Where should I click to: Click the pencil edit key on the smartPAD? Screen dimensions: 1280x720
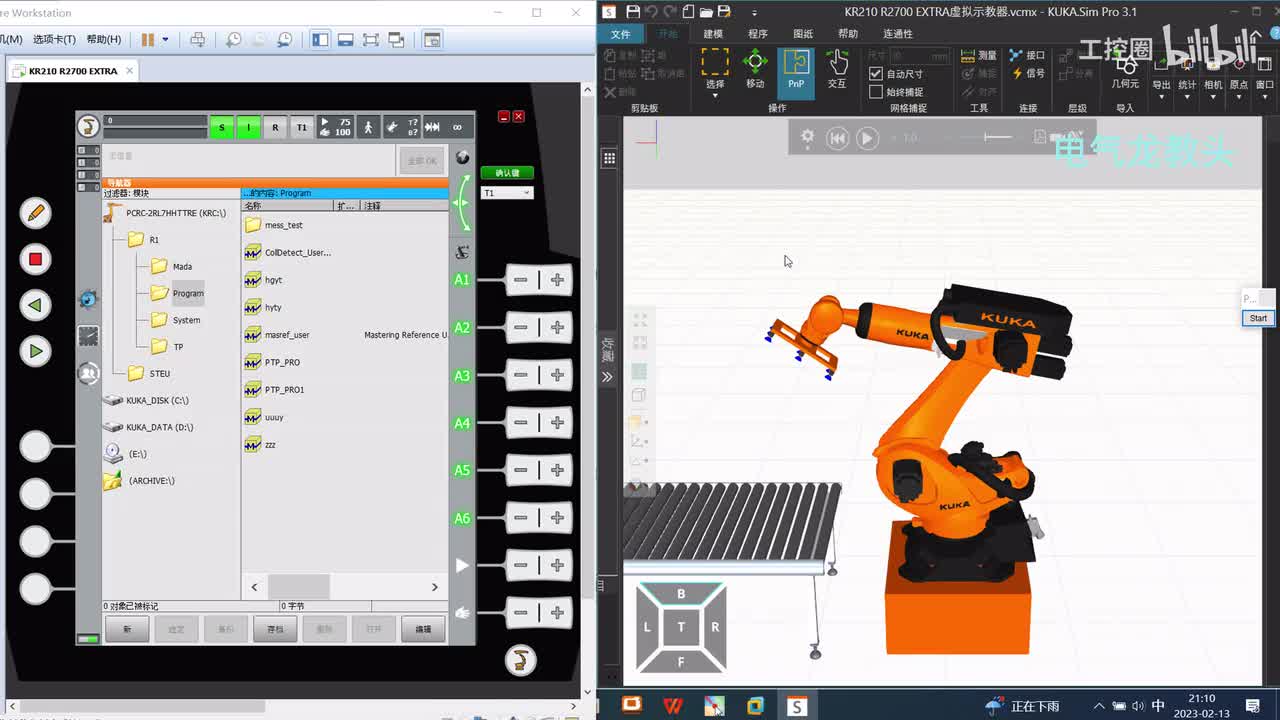35,213
